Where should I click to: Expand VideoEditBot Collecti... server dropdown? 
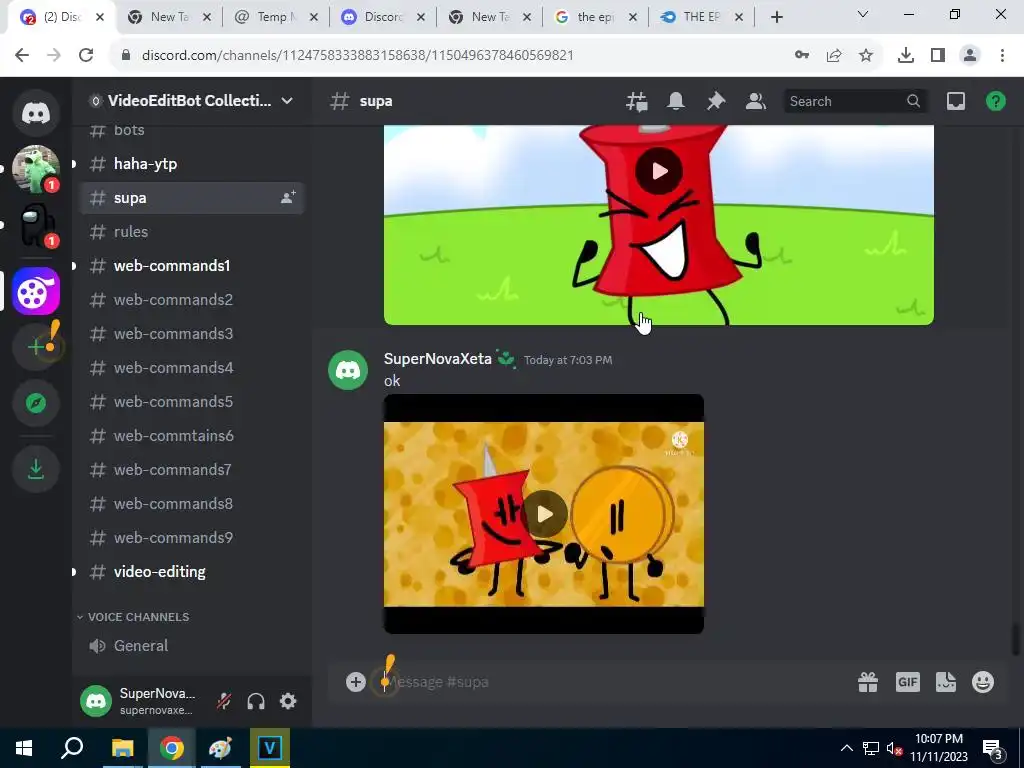click(x=287, y=101)
